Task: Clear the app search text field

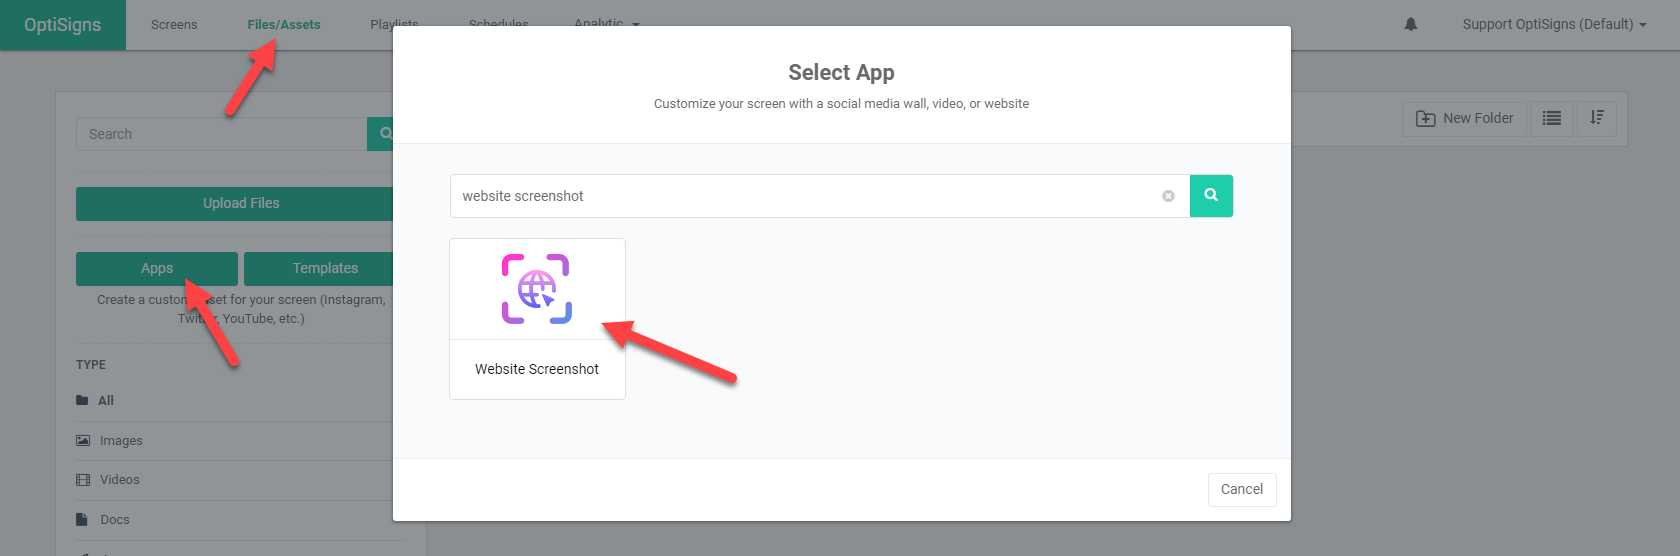Action: (x=1168, y=196)
